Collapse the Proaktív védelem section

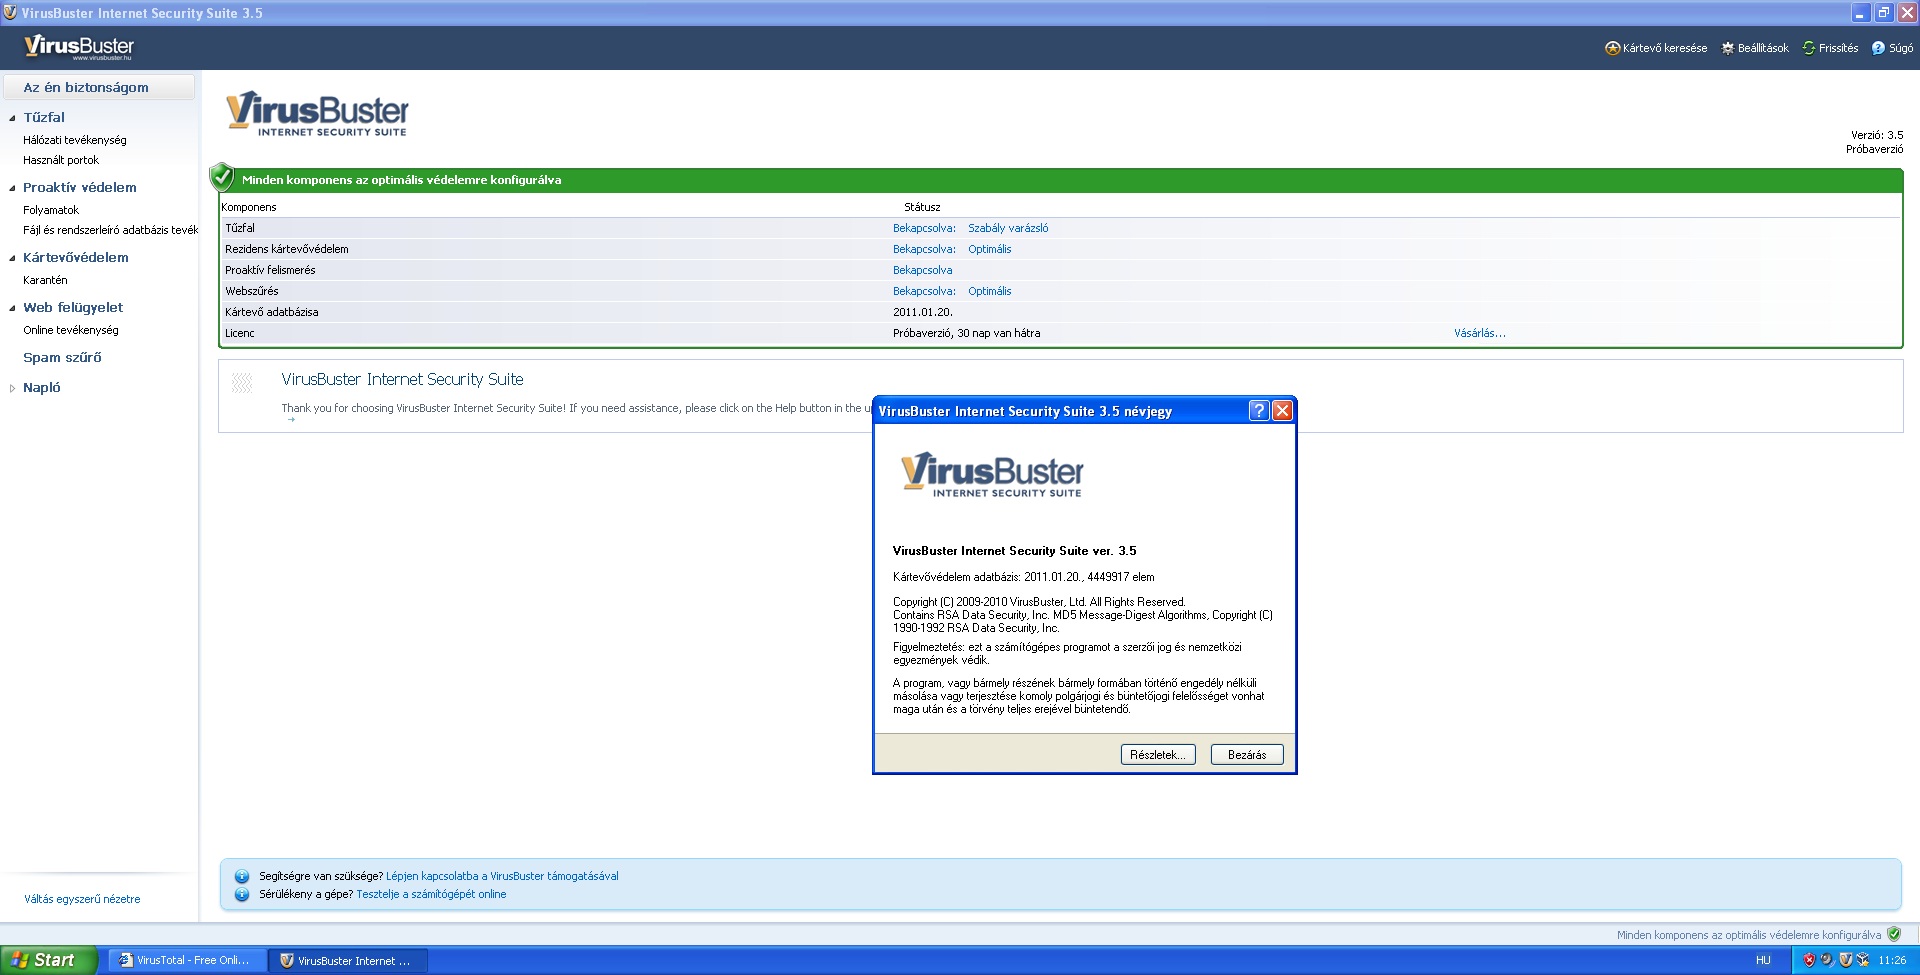[x=12, y=188]
